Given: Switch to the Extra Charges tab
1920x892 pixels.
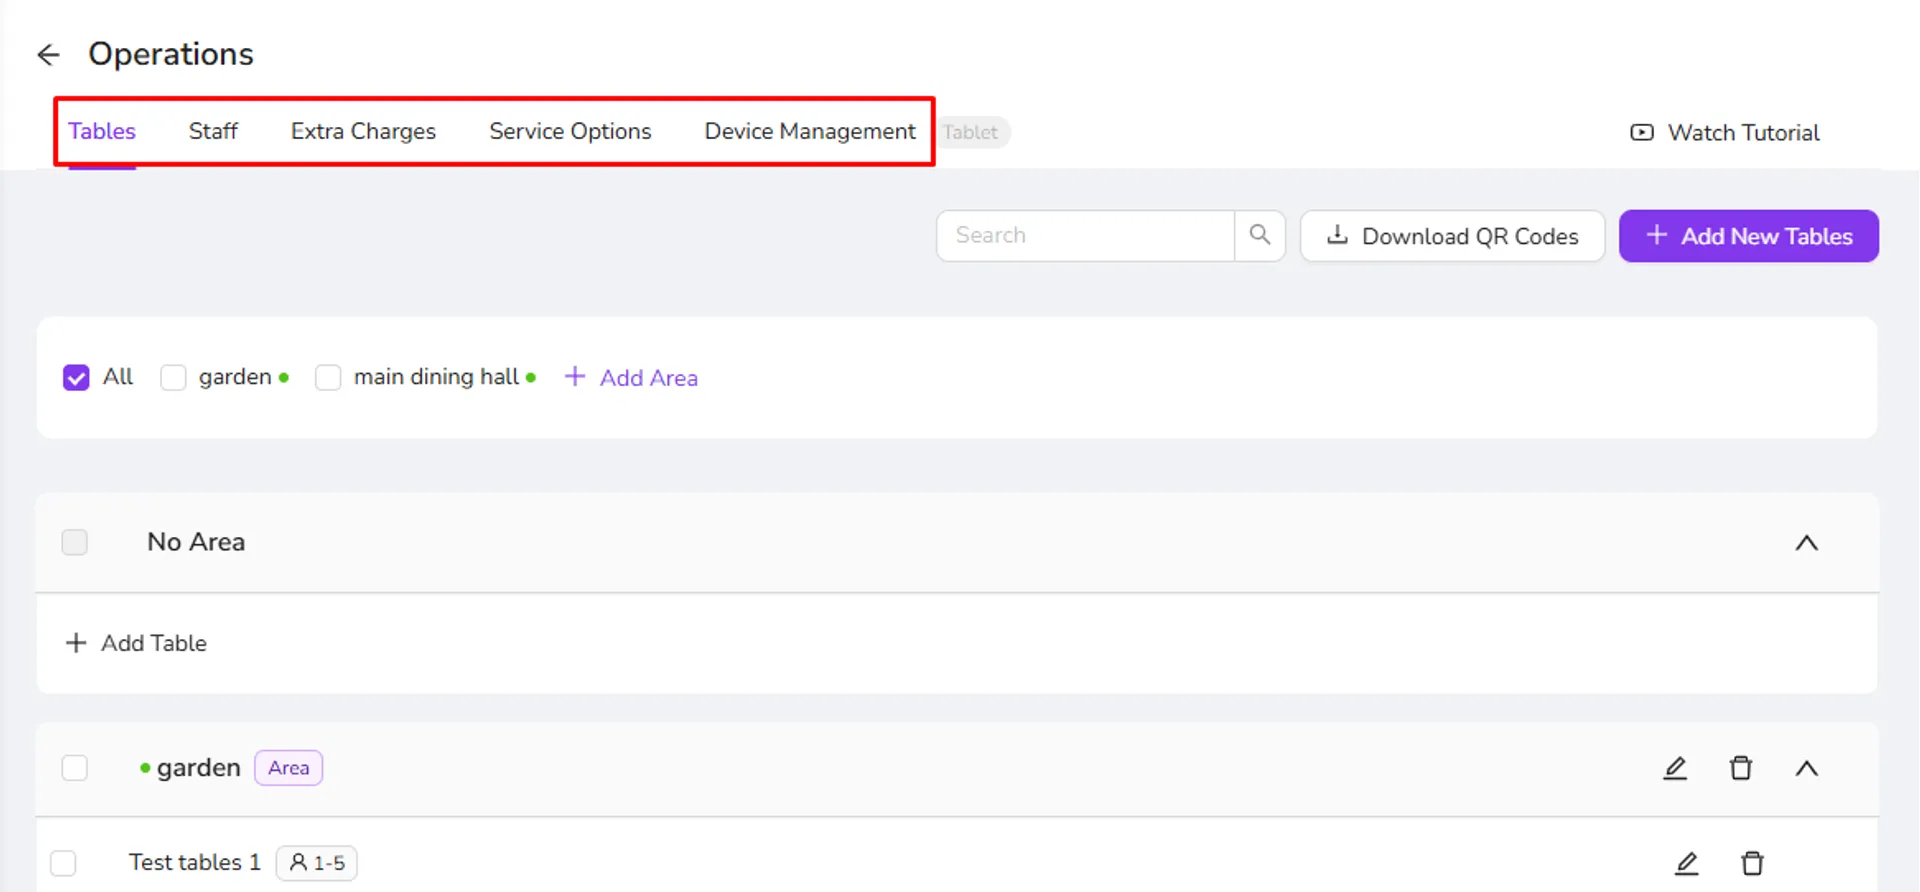Looking at the screenshot, I should point(363,131).
